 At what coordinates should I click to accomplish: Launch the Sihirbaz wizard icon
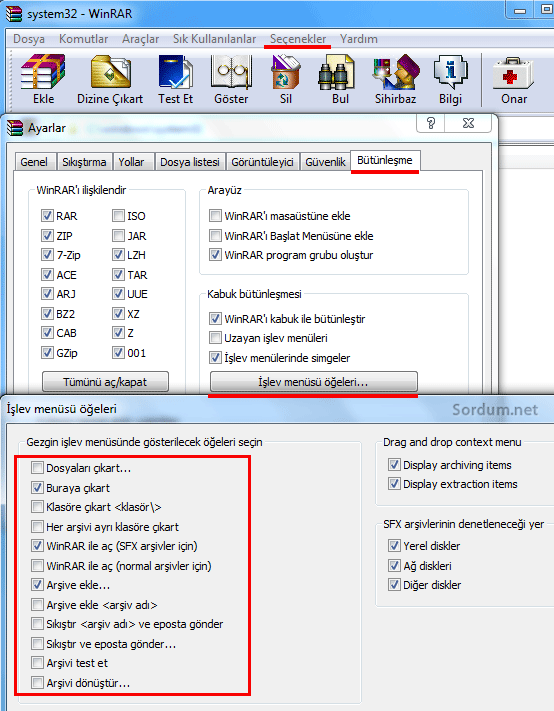click(x=396, y=72)
